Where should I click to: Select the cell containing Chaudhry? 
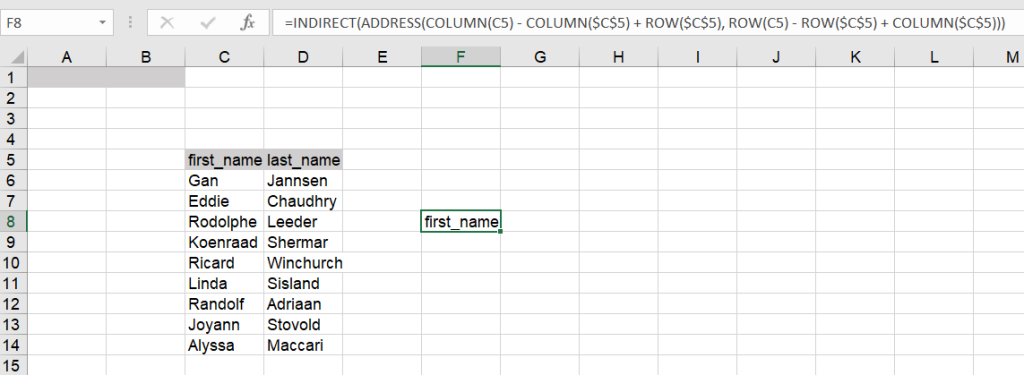pyautogui.click(x=303, y=201)
